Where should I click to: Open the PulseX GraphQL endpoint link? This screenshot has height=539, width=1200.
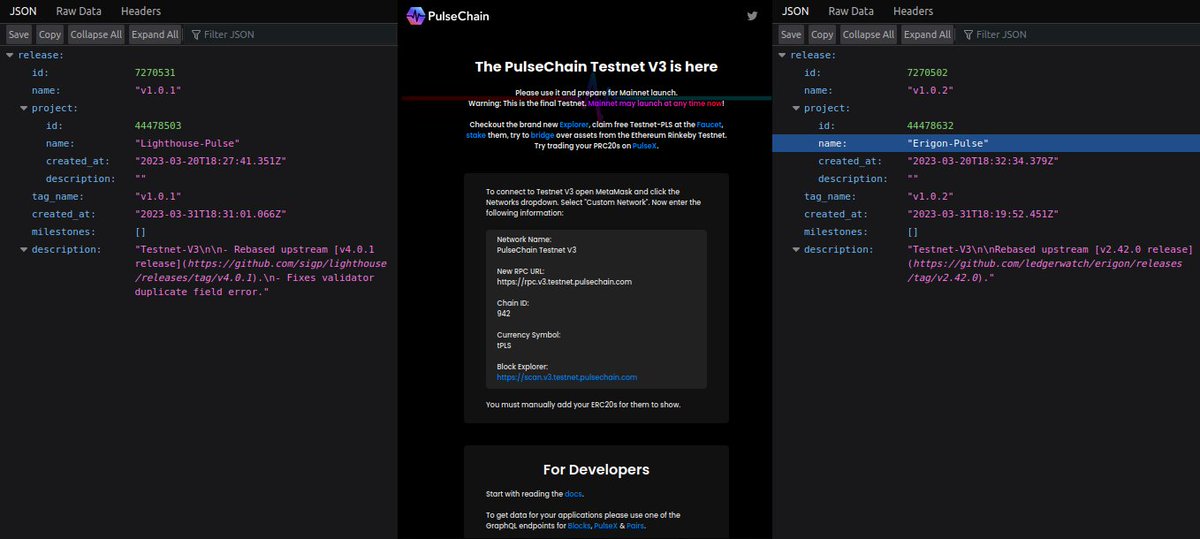606,525
